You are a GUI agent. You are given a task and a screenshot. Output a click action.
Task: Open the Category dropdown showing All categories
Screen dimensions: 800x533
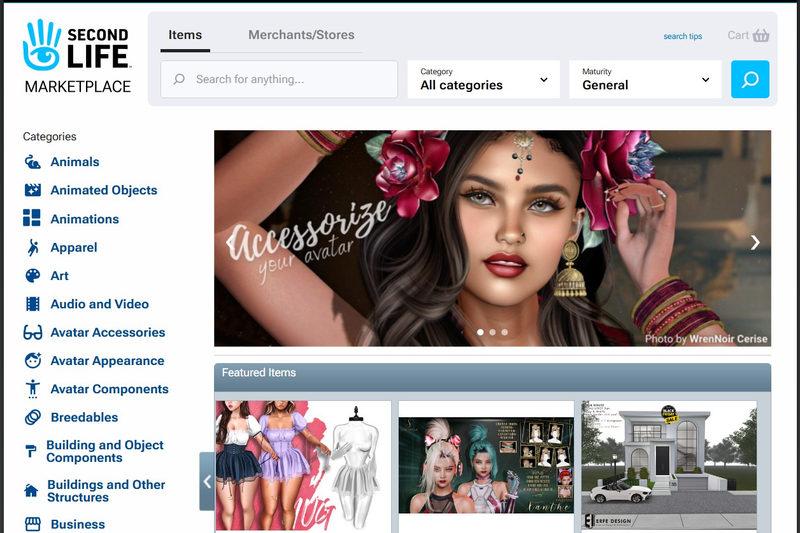click(484, 79)
